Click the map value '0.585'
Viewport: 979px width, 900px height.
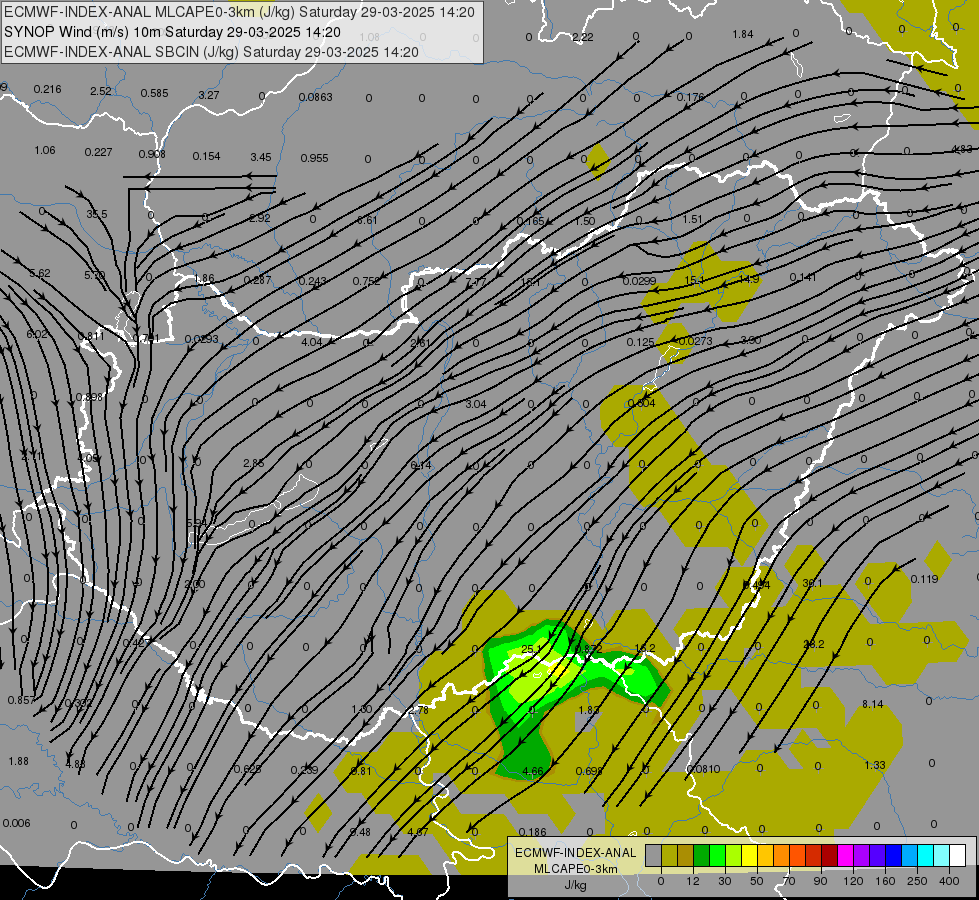[x=154, y=94]
